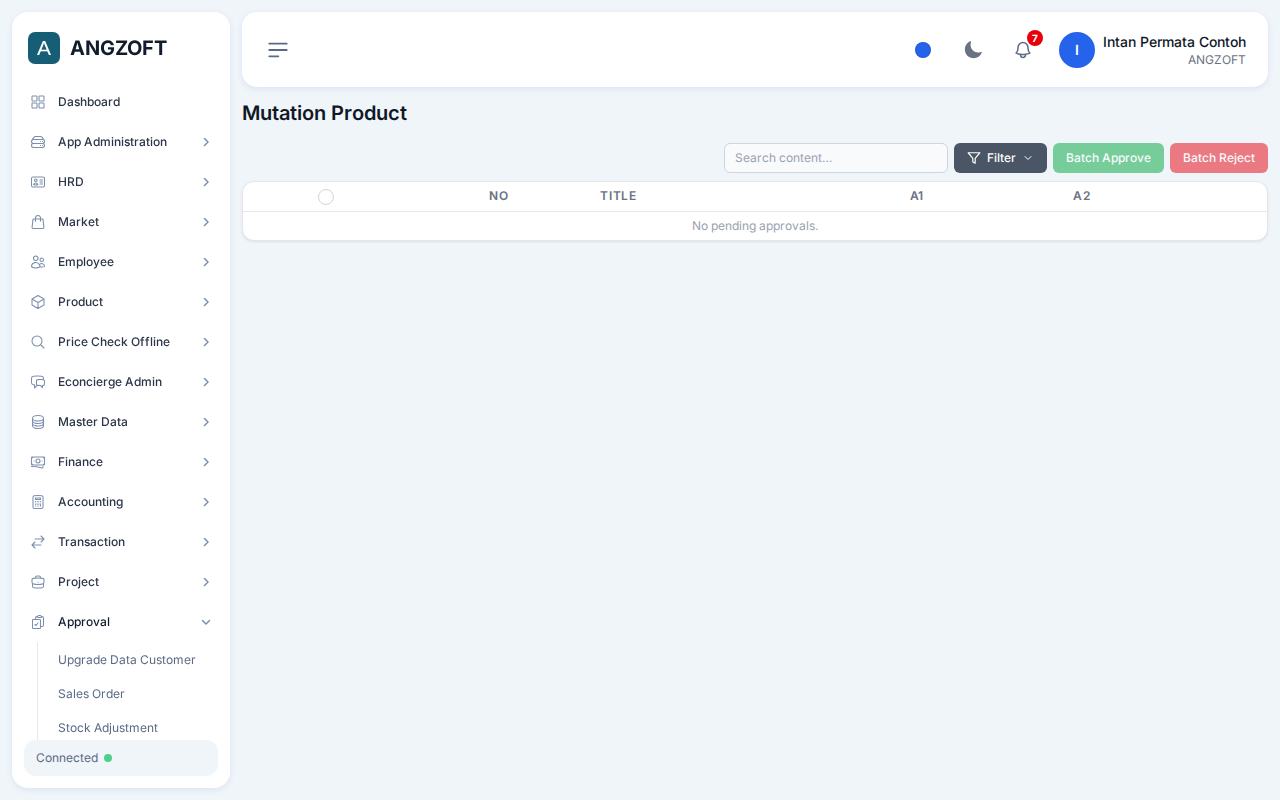Expand Econcierge Admin chevron
The width and height of the screenshot is (1280, 800).
[x=206, y=382]
